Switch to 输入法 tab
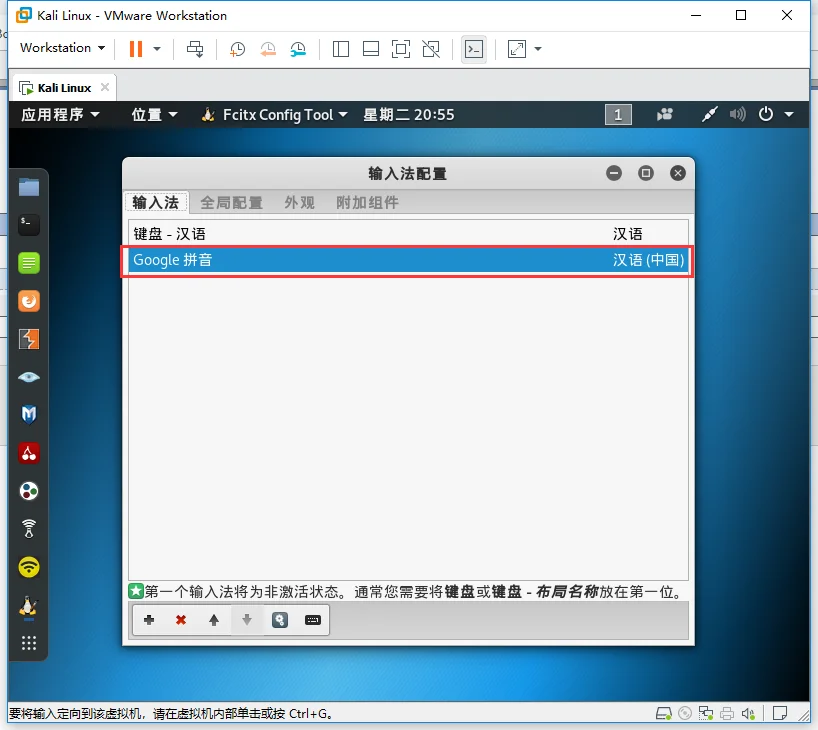The height and width of the screenshot is (730, 818). [155, 202]
